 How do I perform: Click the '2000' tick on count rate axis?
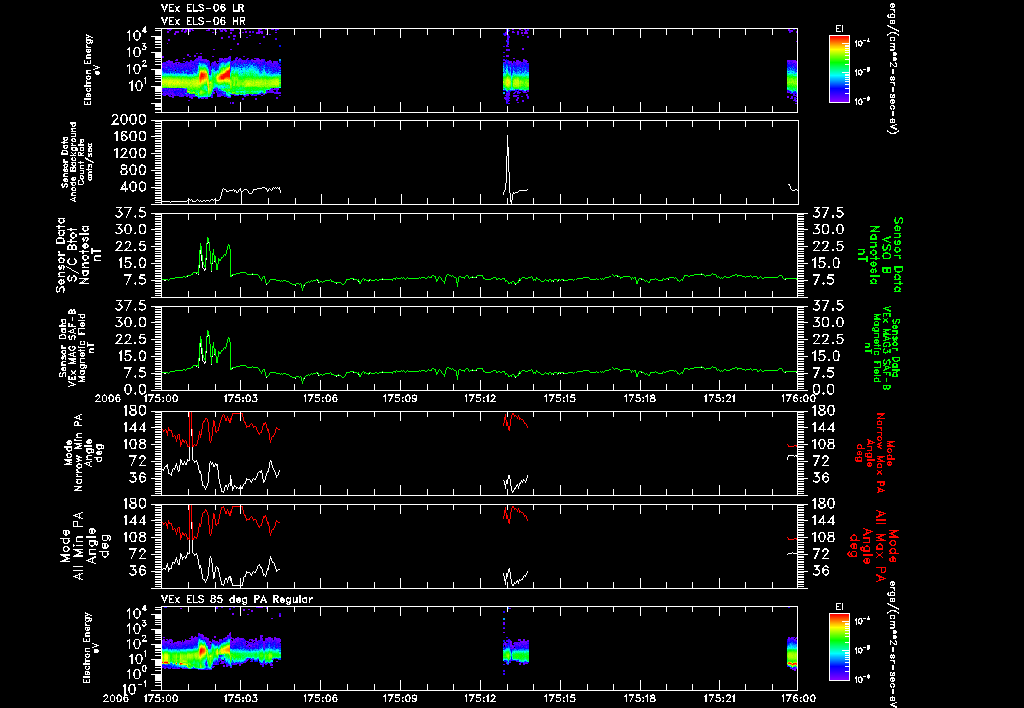coord(129,120)
